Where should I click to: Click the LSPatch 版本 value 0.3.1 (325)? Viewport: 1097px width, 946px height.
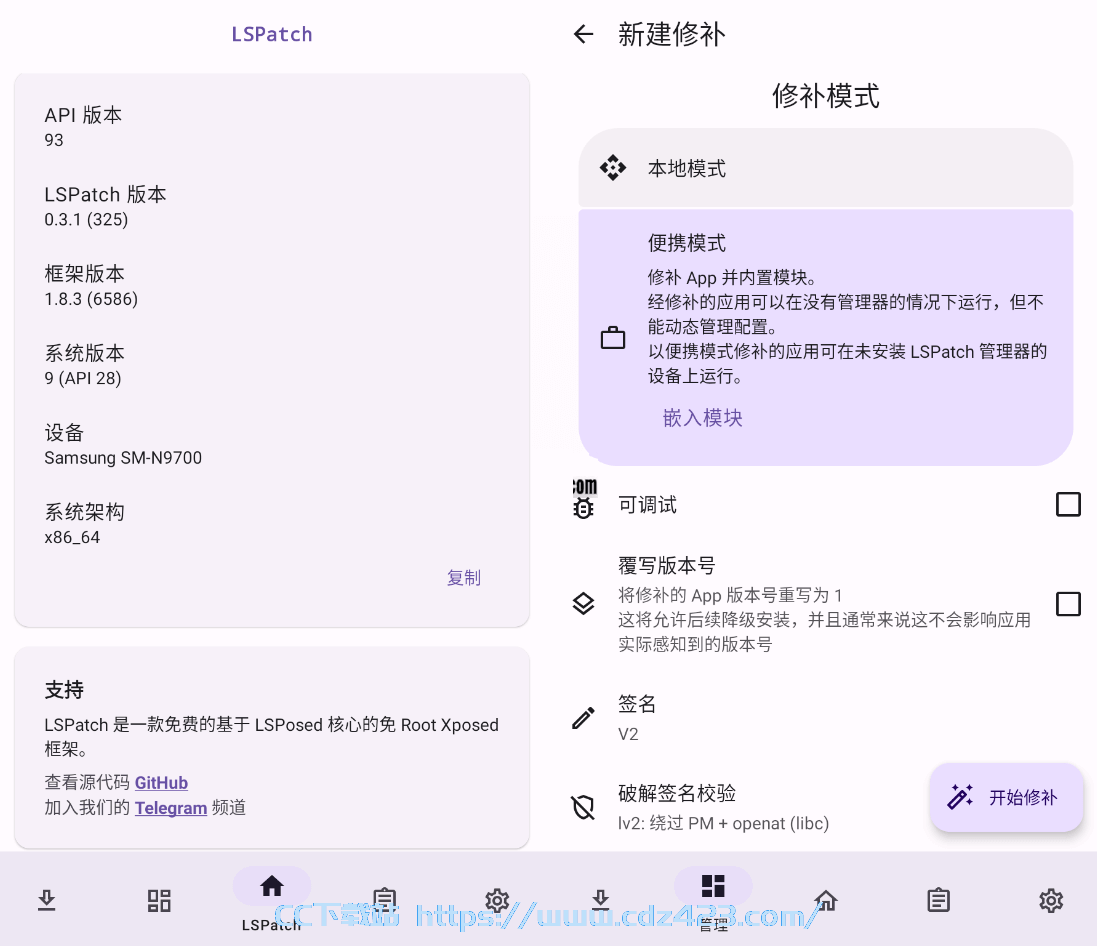pos(86,219)
